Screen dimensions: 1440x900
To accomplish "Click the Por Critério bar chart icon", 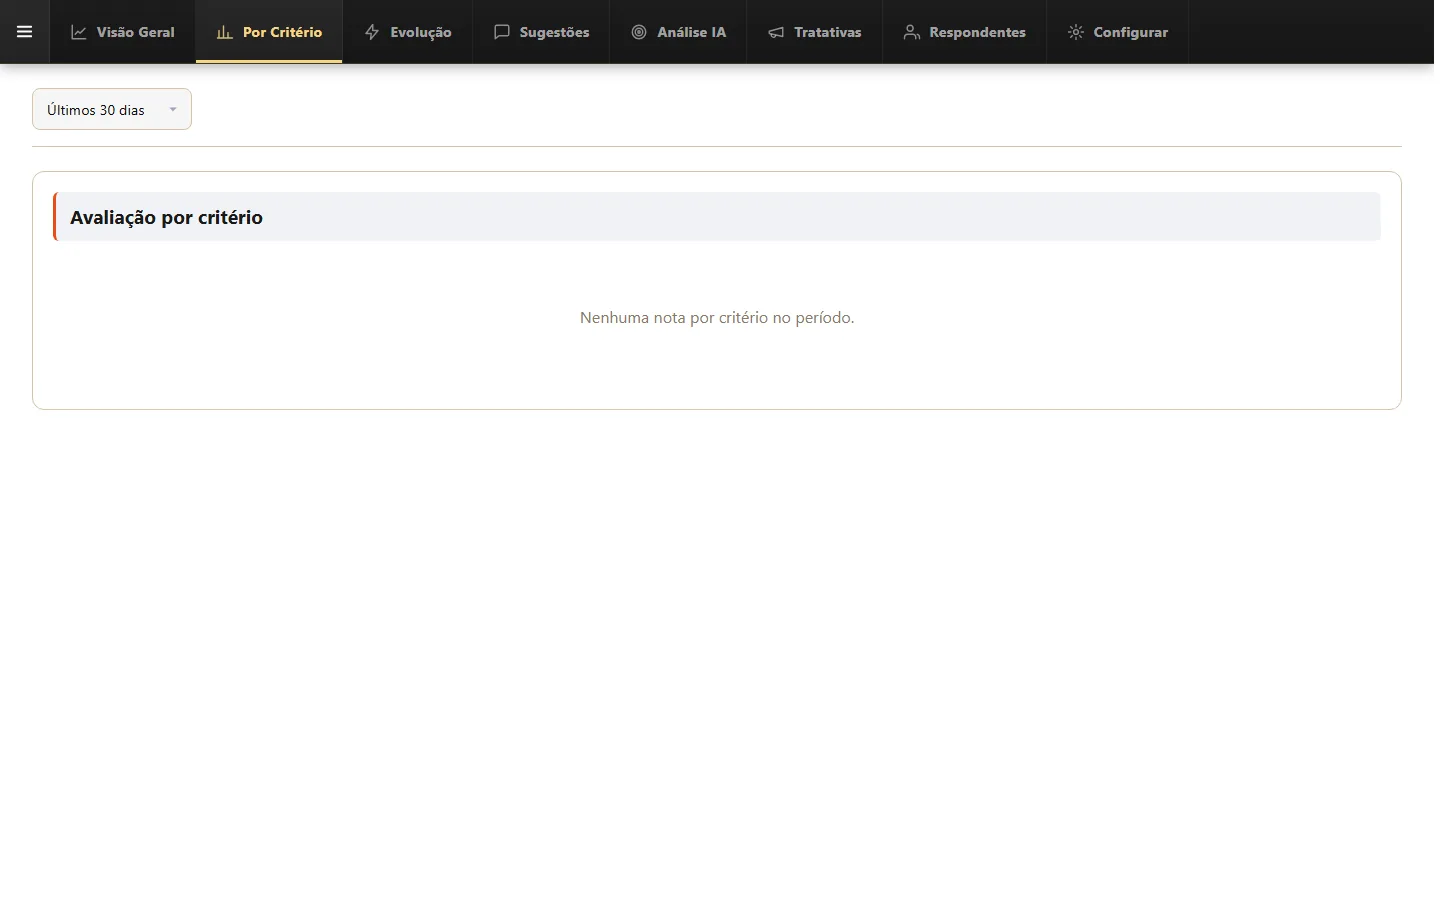I will pos(225,32).
